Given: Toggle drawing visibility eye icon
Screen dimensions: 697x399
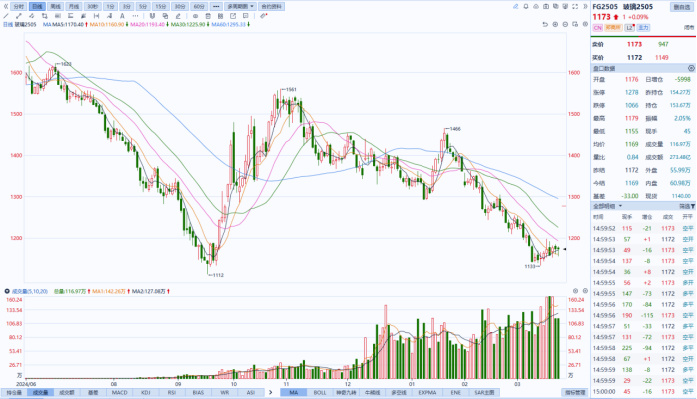Looking at the screenshot, I should tap(195, 16).
